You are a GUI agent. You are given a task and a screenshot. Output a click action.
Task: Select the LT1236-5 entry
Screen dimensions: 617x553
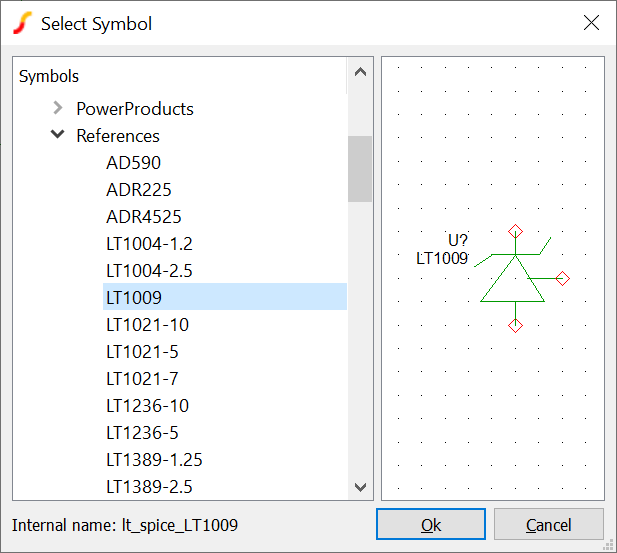(x=143, y=432)
